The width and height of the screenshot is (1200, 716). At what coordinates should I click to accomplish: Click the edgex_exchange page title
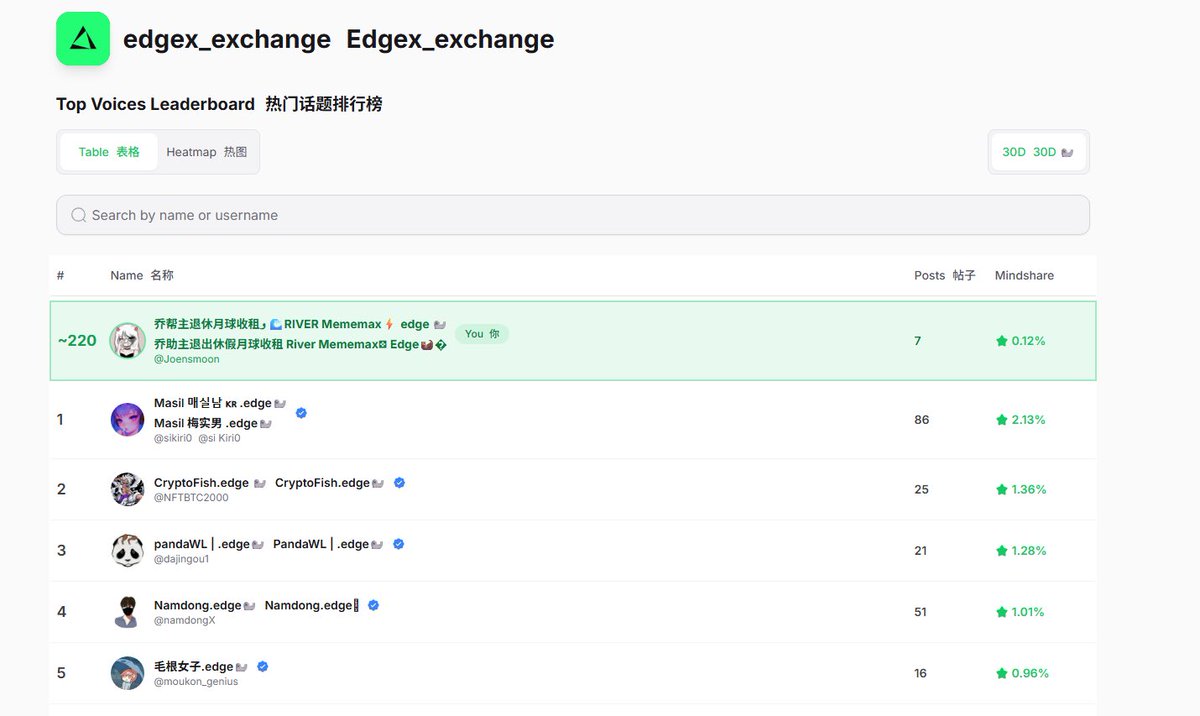(227, 39)
